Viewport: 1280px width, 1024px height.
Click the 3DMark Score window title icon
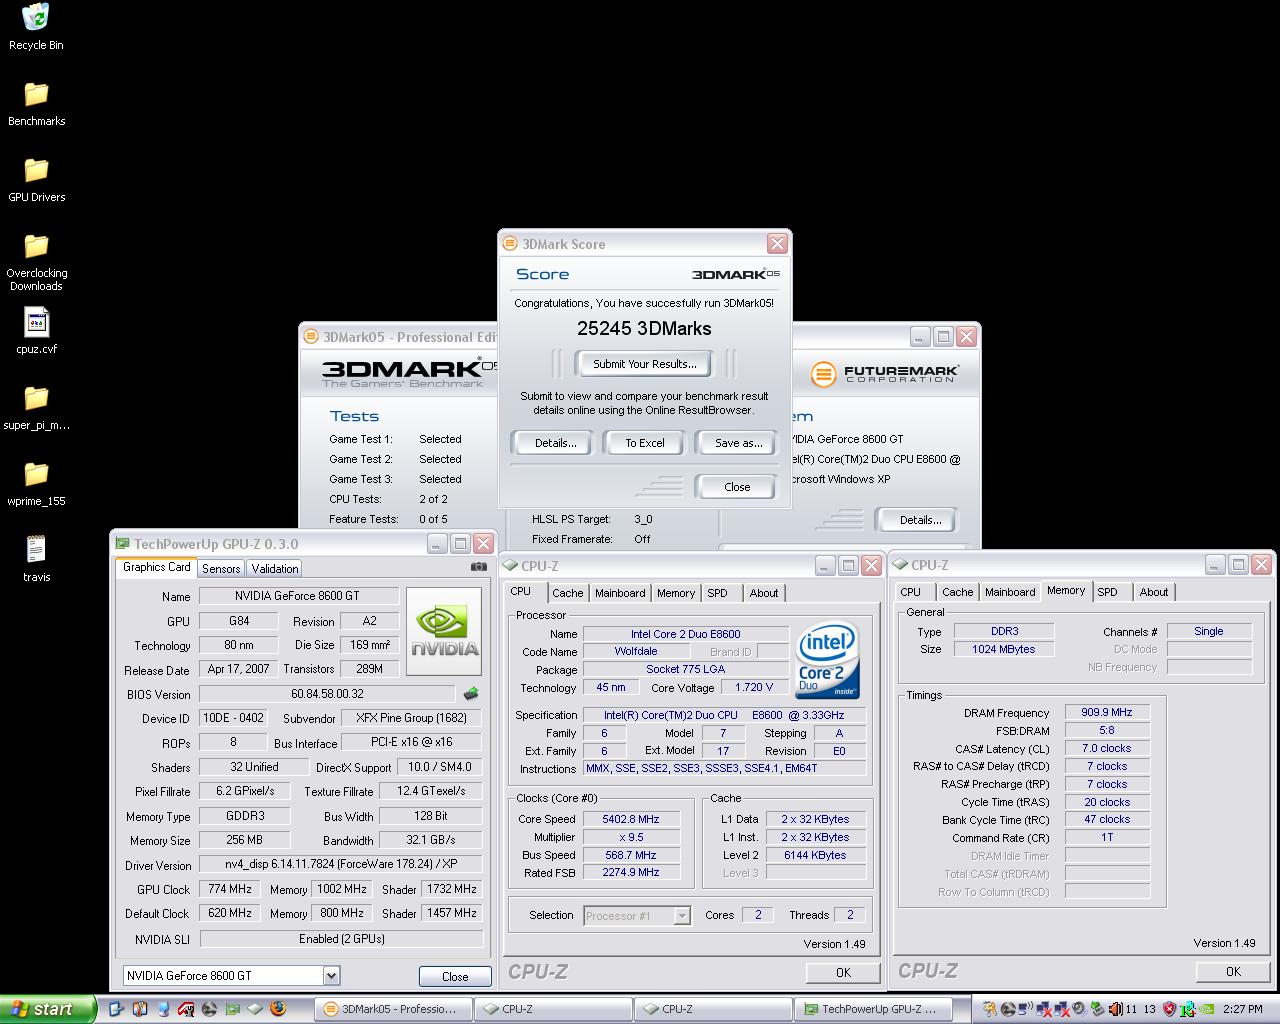pyautogui.click(x=511, y=244)
